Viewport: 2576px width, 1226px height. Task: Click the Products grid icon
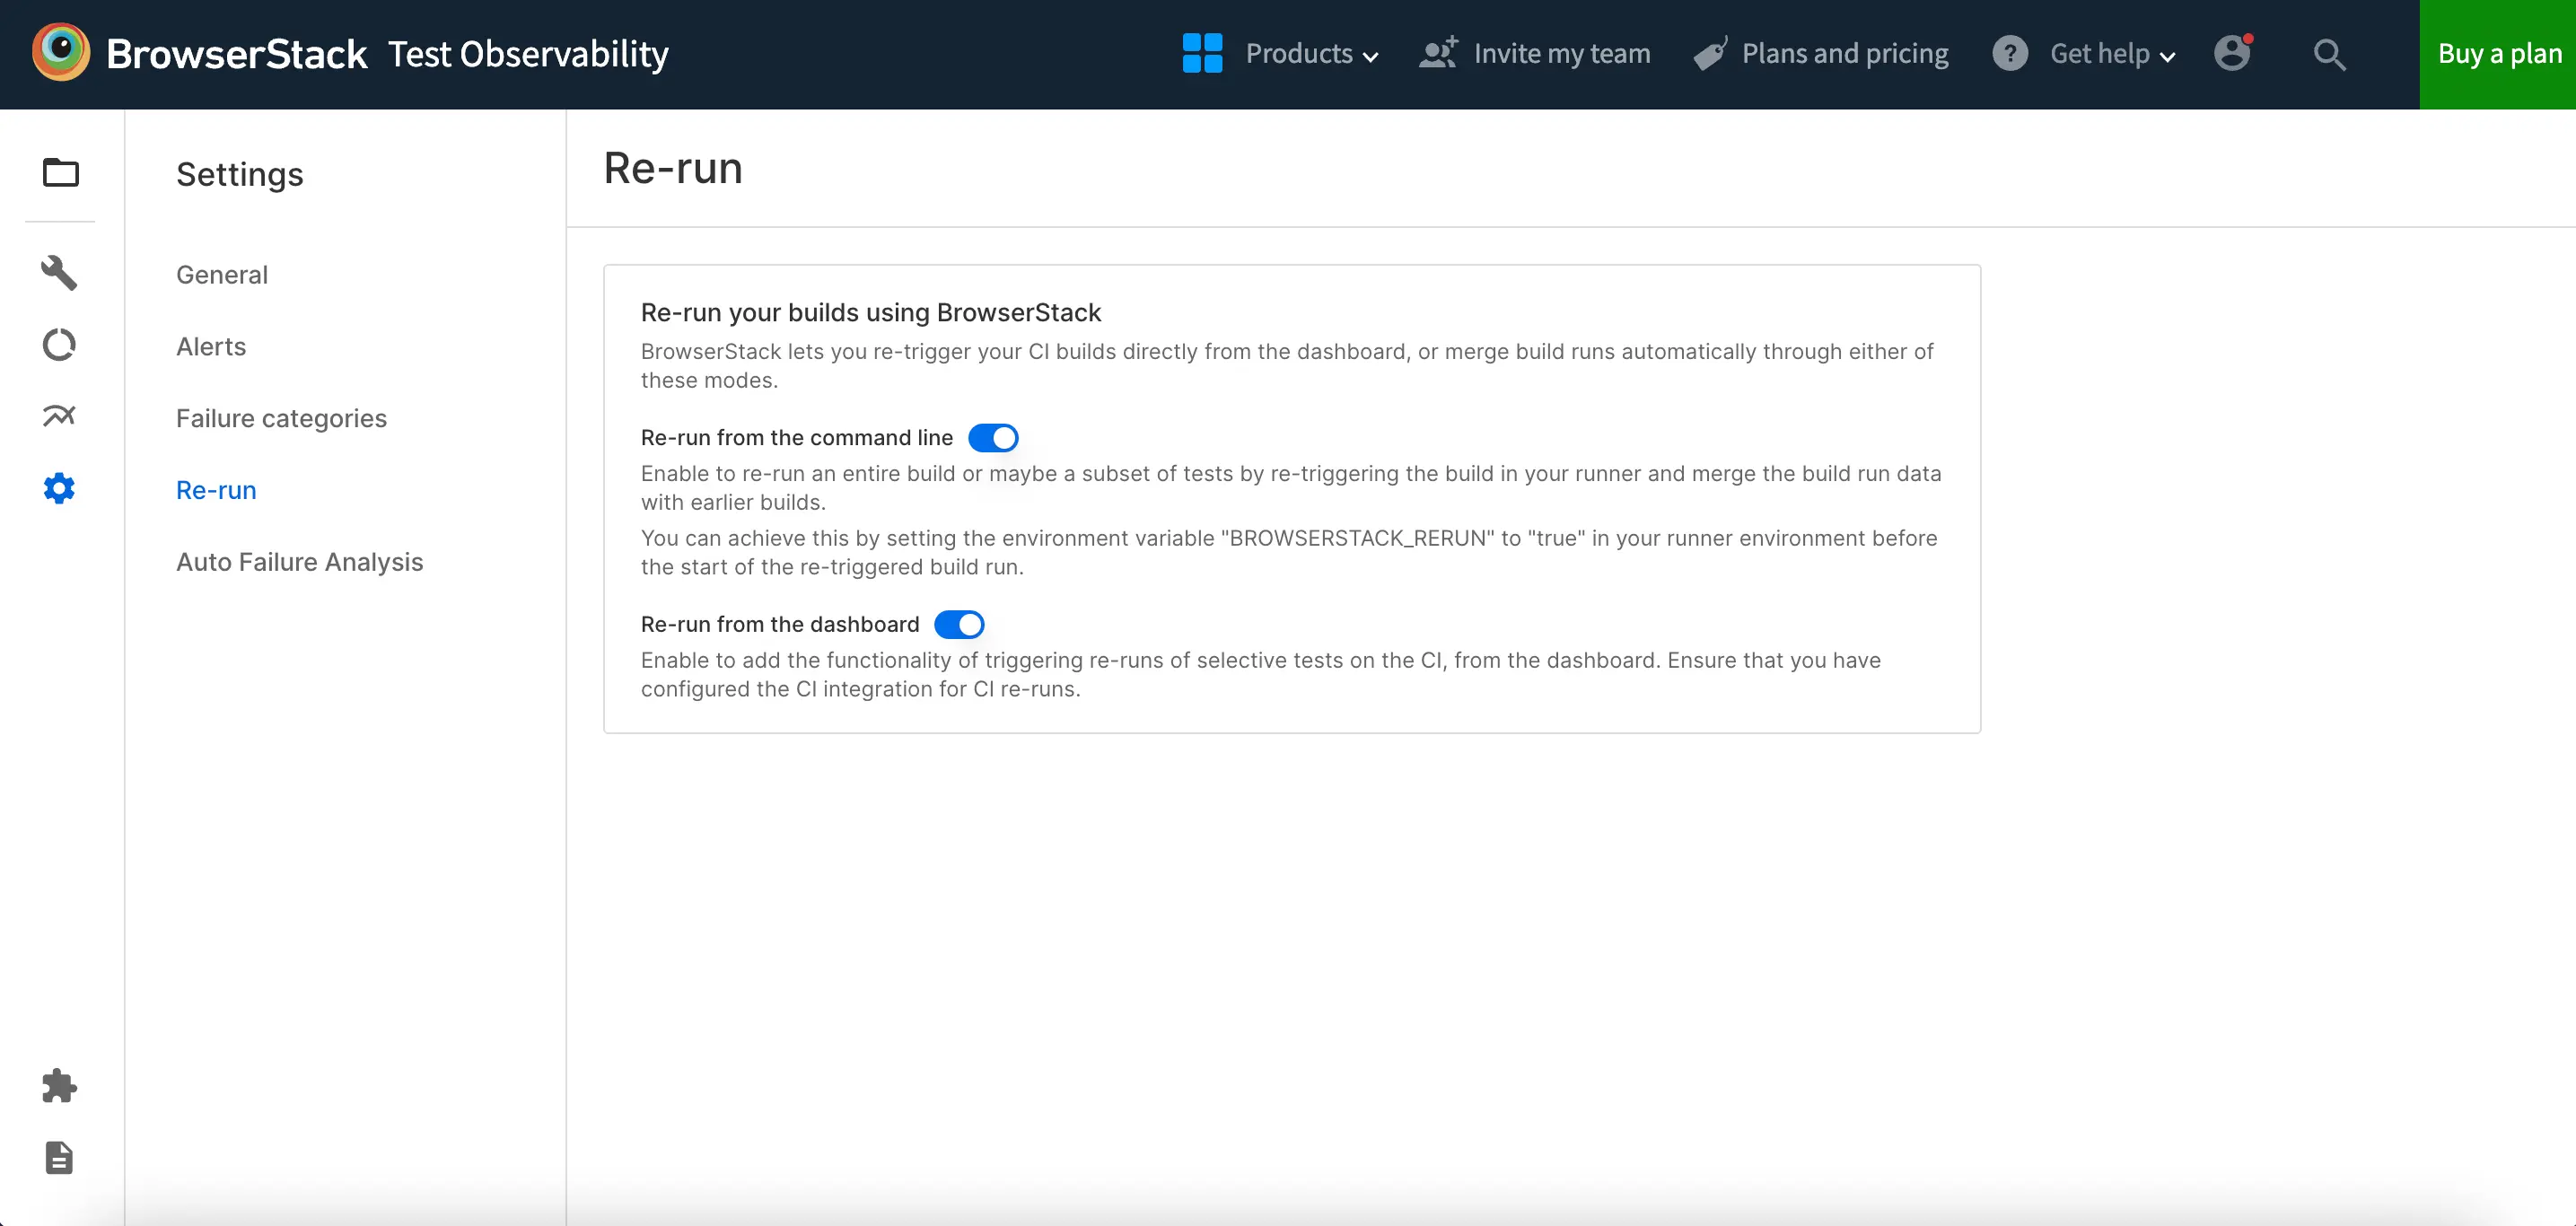[x=1202, y=53]
